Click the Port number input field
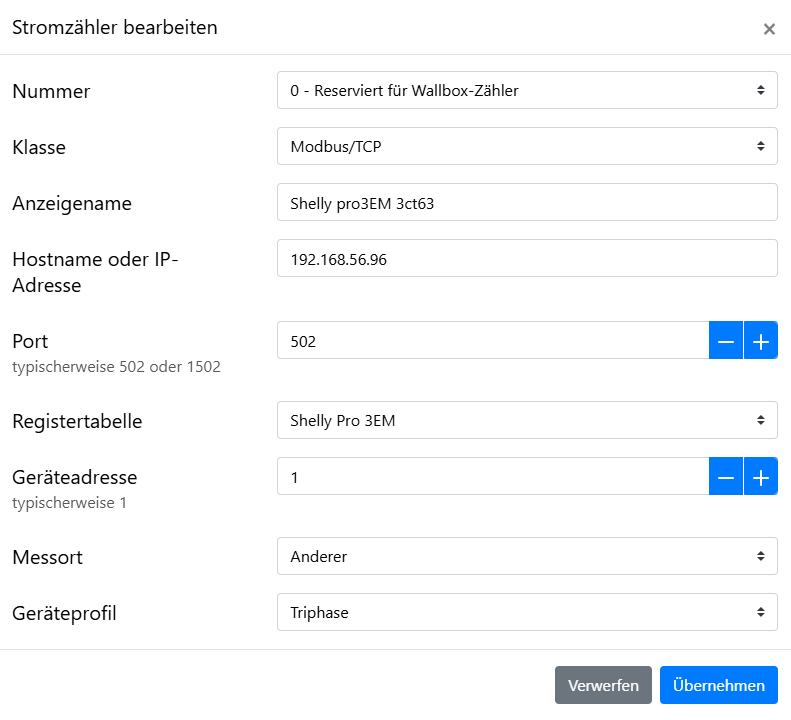This screenshot has width=791, height=720. [x=492, y=341]
